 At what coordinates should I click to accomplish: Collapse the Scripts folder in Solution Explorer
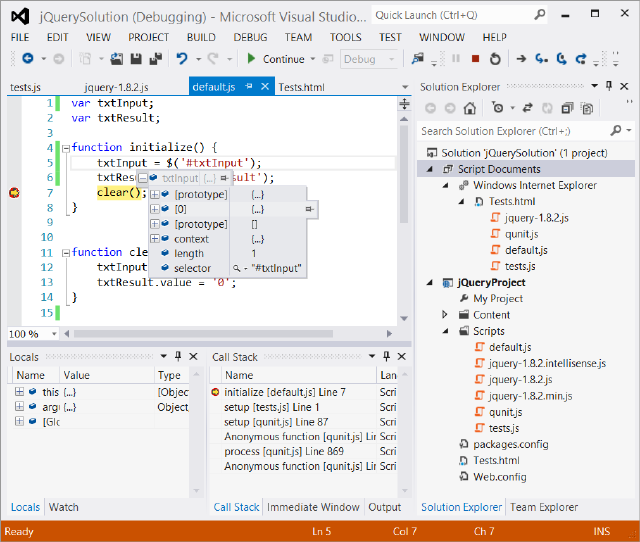pyautogui.click(x=445, y=331)
